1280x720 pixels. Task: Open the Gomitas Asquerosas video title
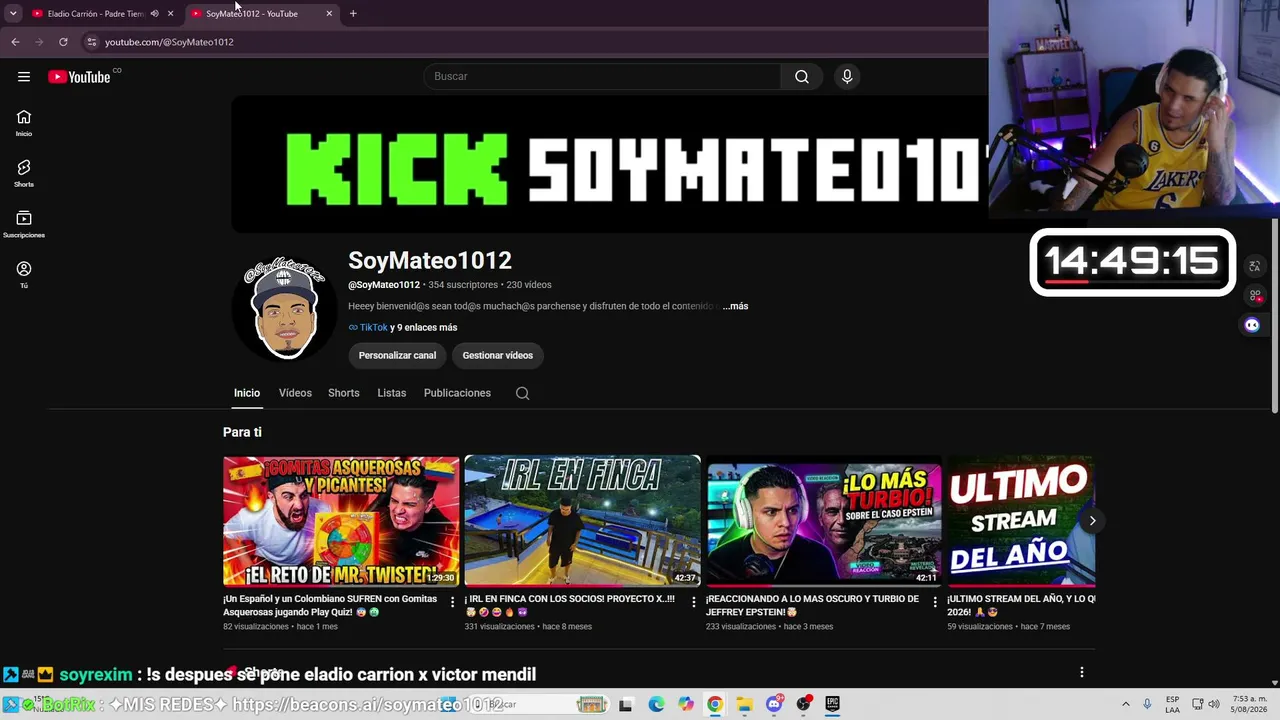pyautogui.click(x=331, y=605)
